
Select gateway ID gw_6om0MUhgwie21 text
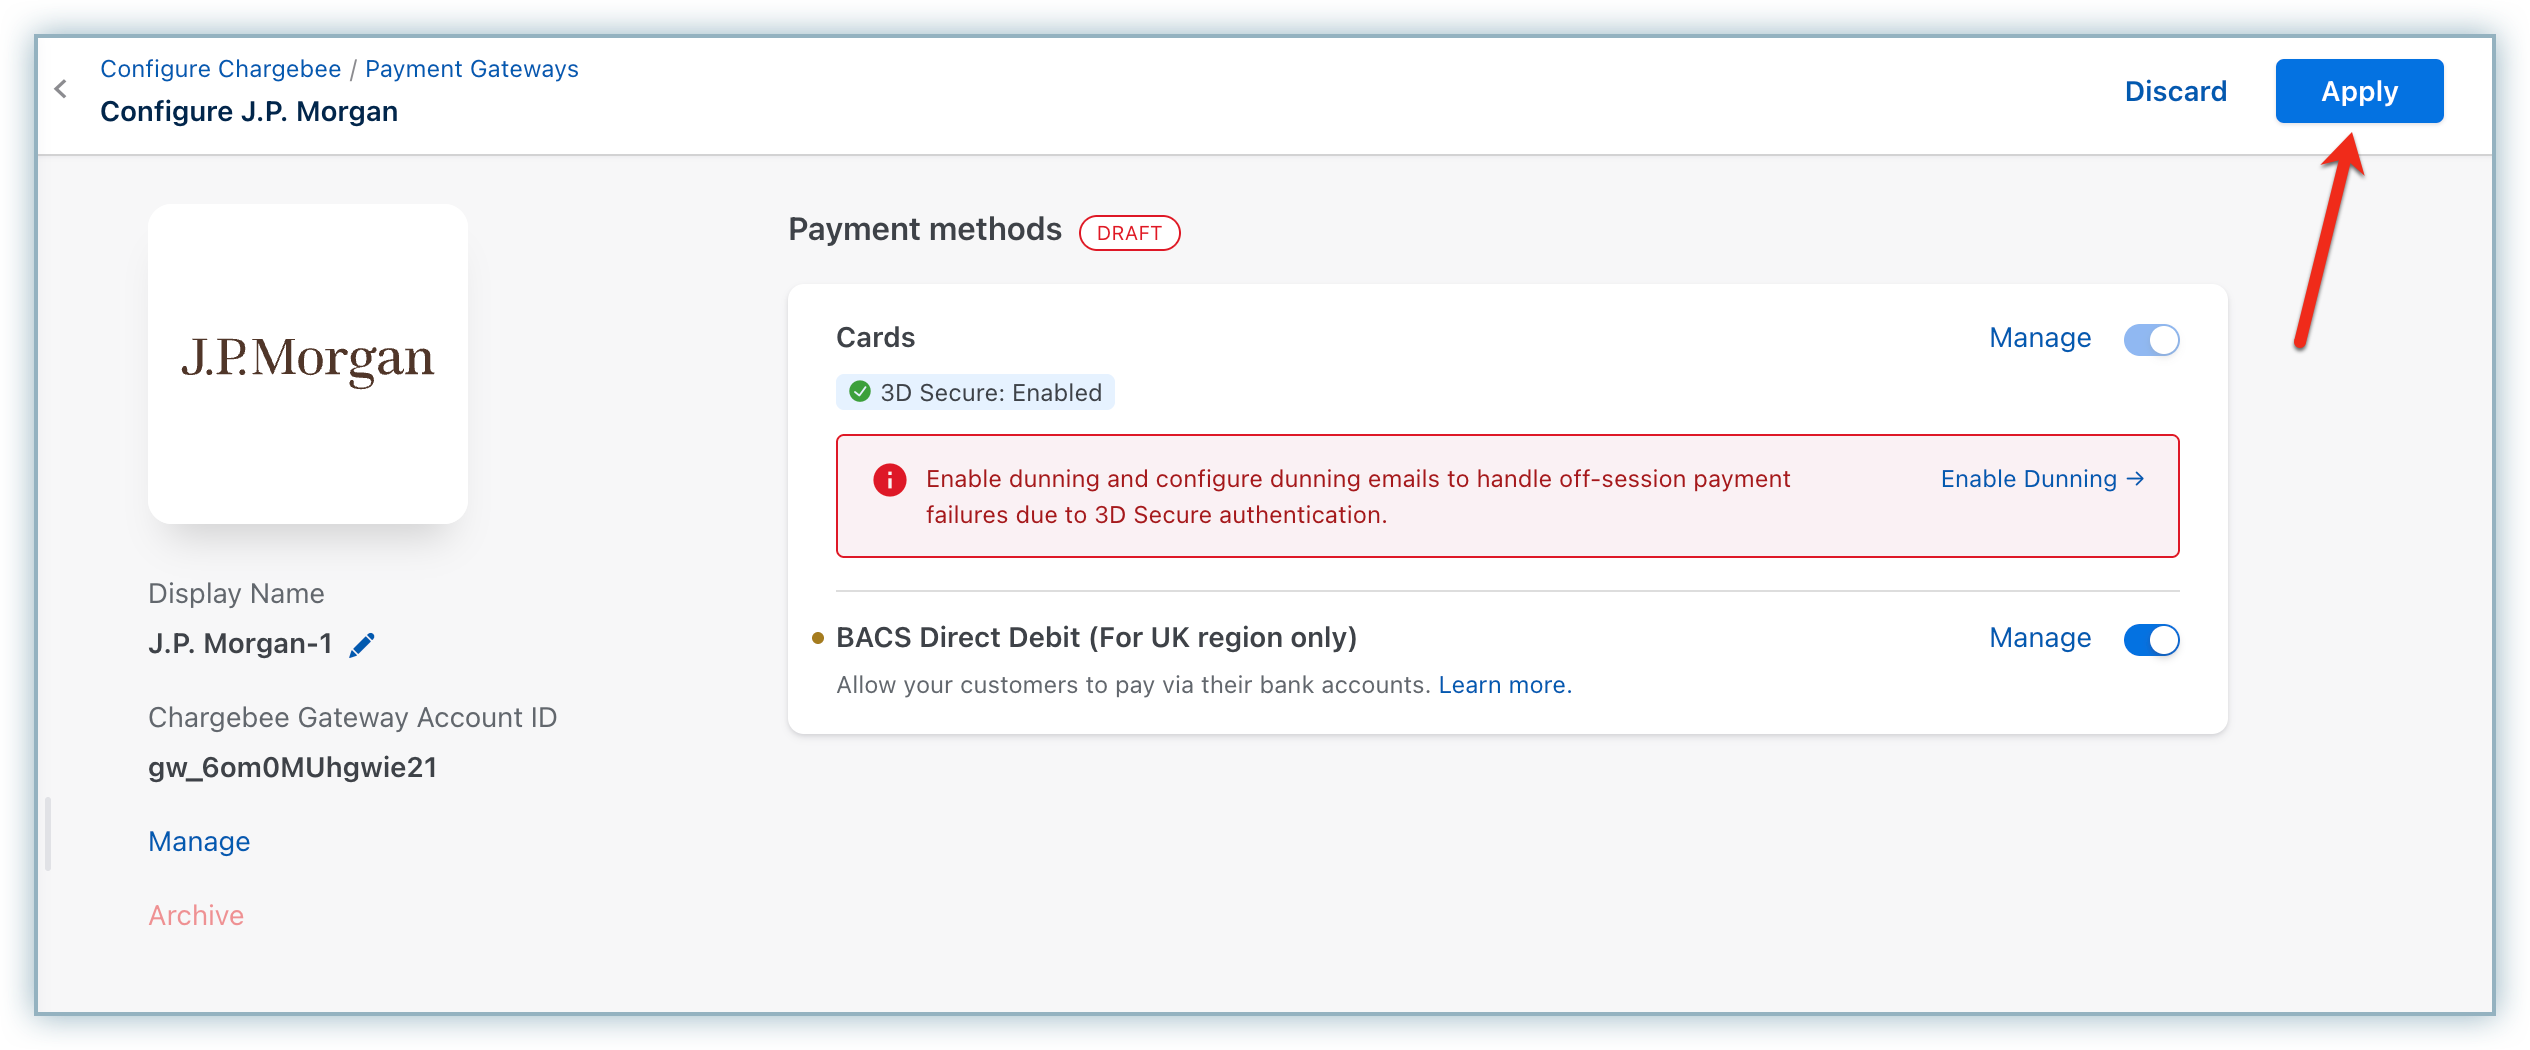292,768
